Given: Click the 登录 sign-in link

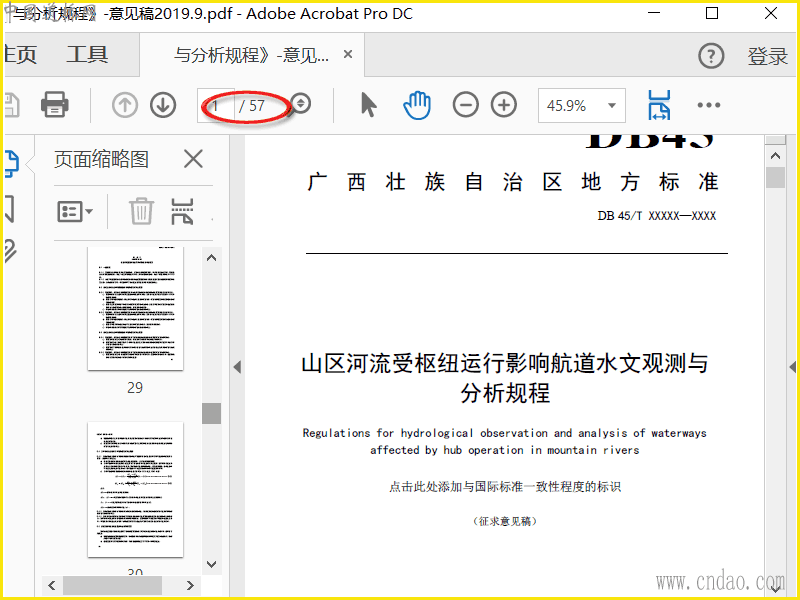Looking at the screenshot, I should [x=768, y=56].
